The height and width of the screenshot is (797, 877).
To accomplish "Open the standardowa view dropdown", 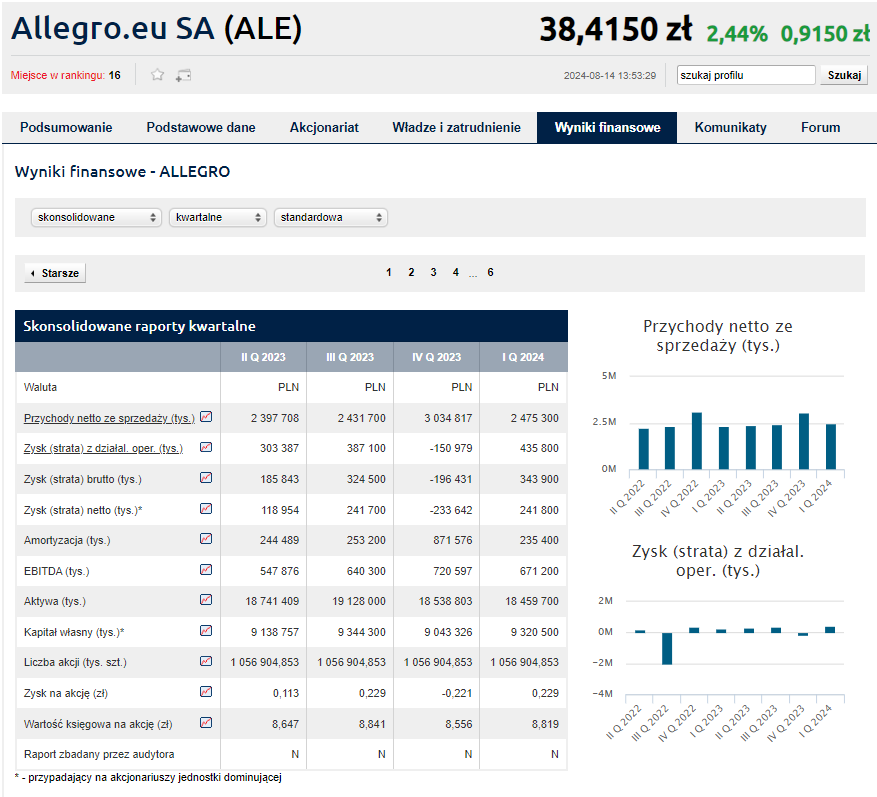I will pyautogui.click(x=331, y=218).
